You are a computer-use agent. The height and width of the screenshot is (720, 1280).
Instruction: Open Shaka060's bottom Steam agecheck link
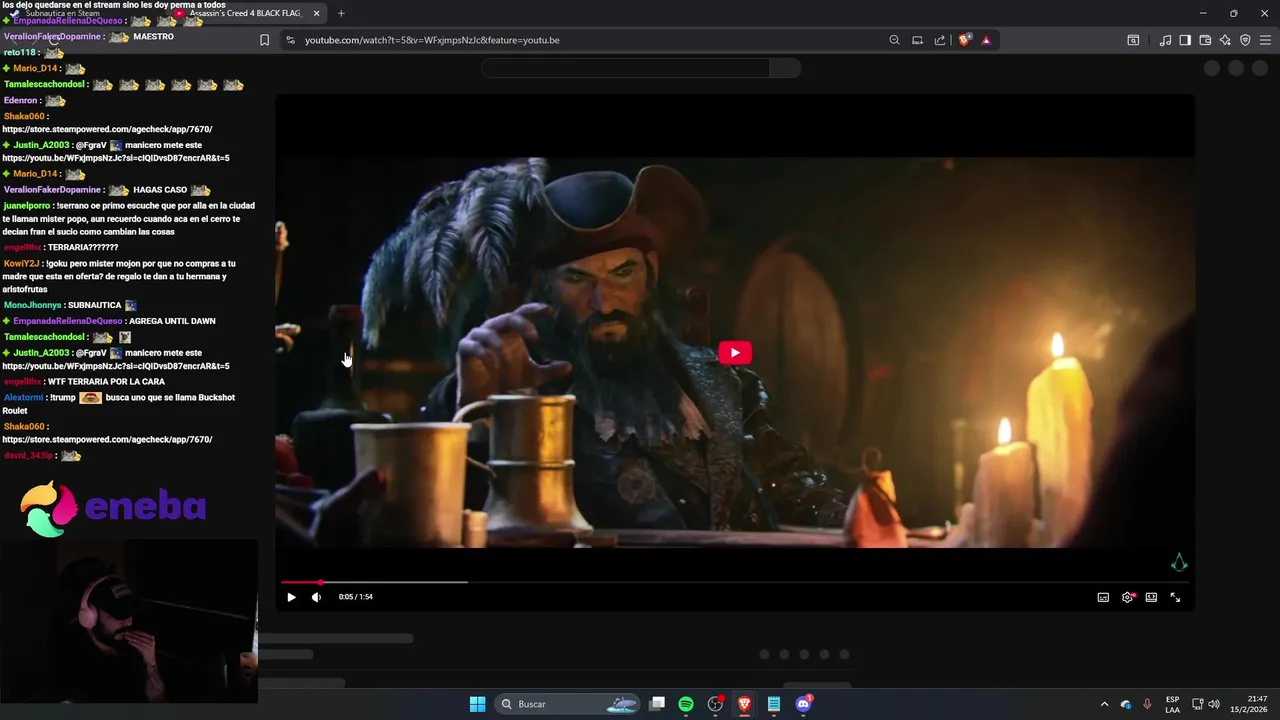107,439
